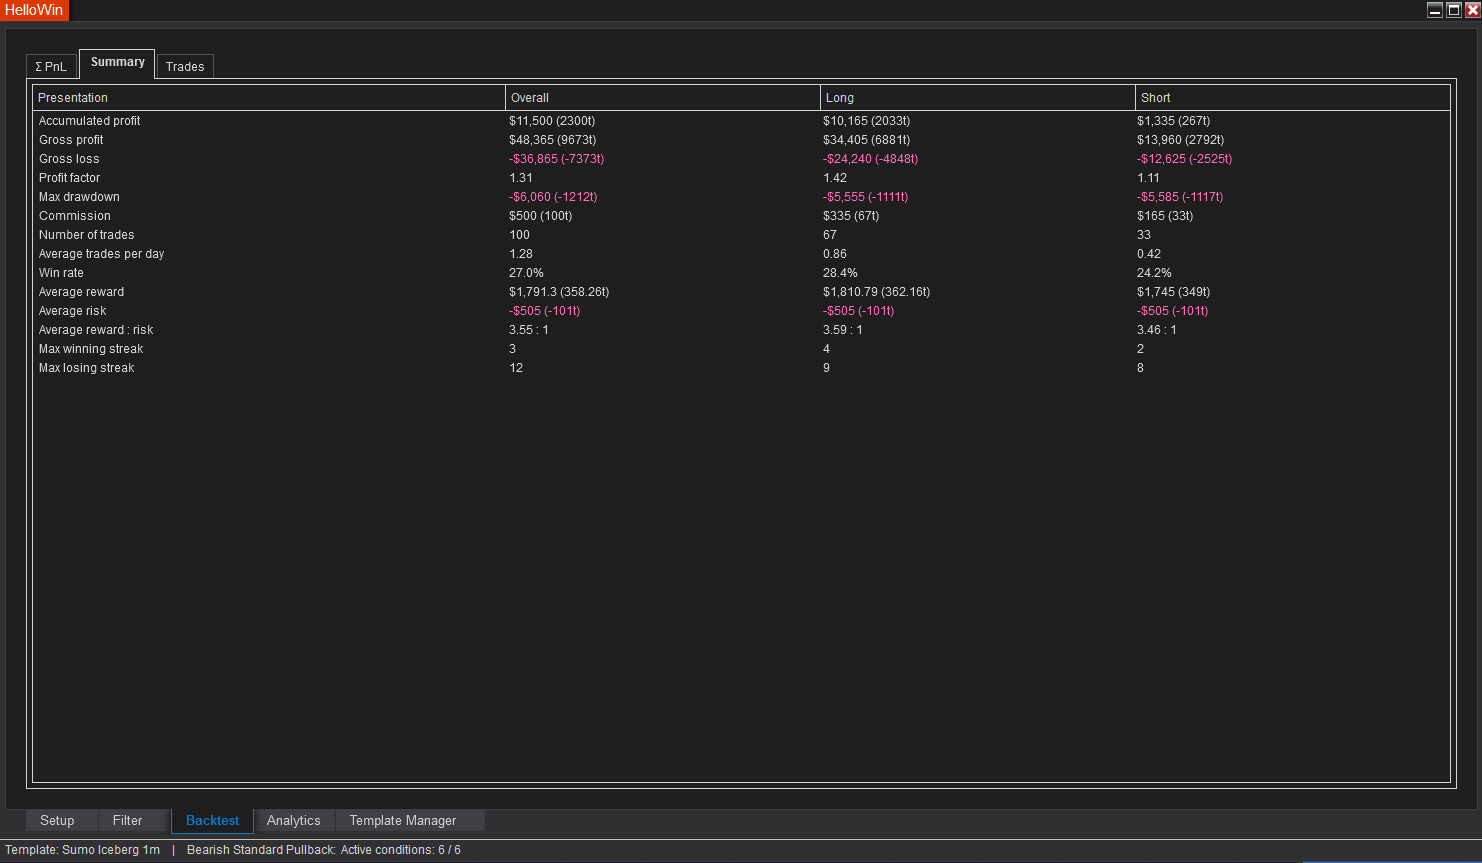Click long max drawdown -$5,555 (-1111t)

click(866, 197)
